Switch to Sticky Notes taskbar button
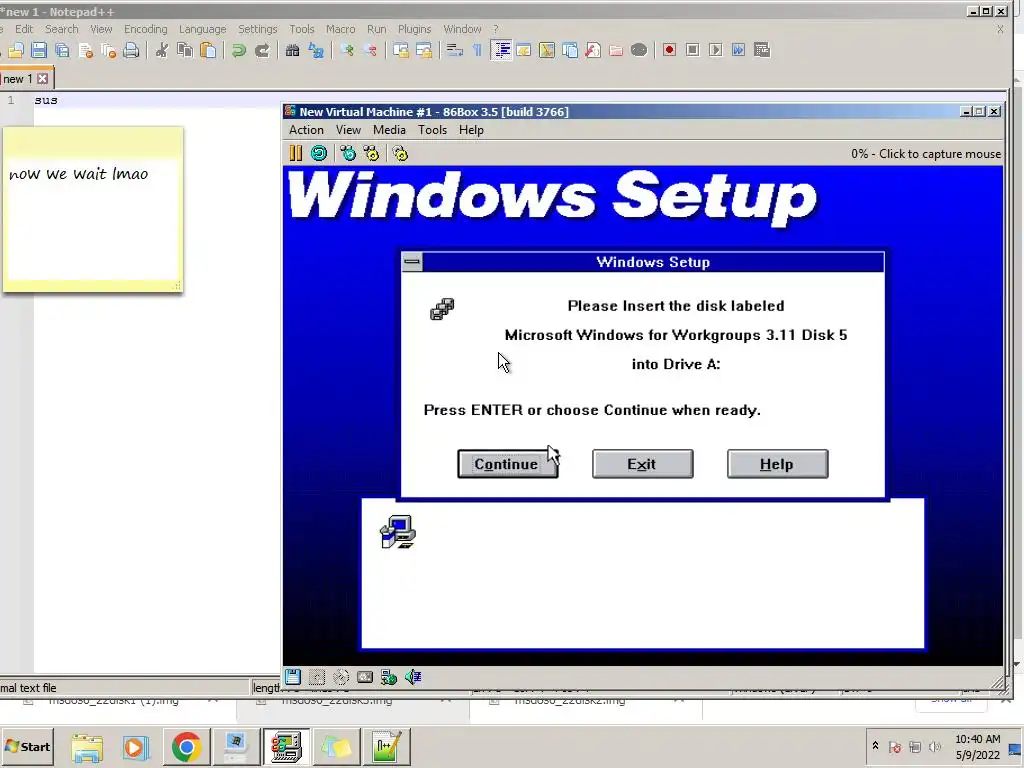Image resolution: width=1024 pixels, height=768 pixels. (x=336, y=747)
